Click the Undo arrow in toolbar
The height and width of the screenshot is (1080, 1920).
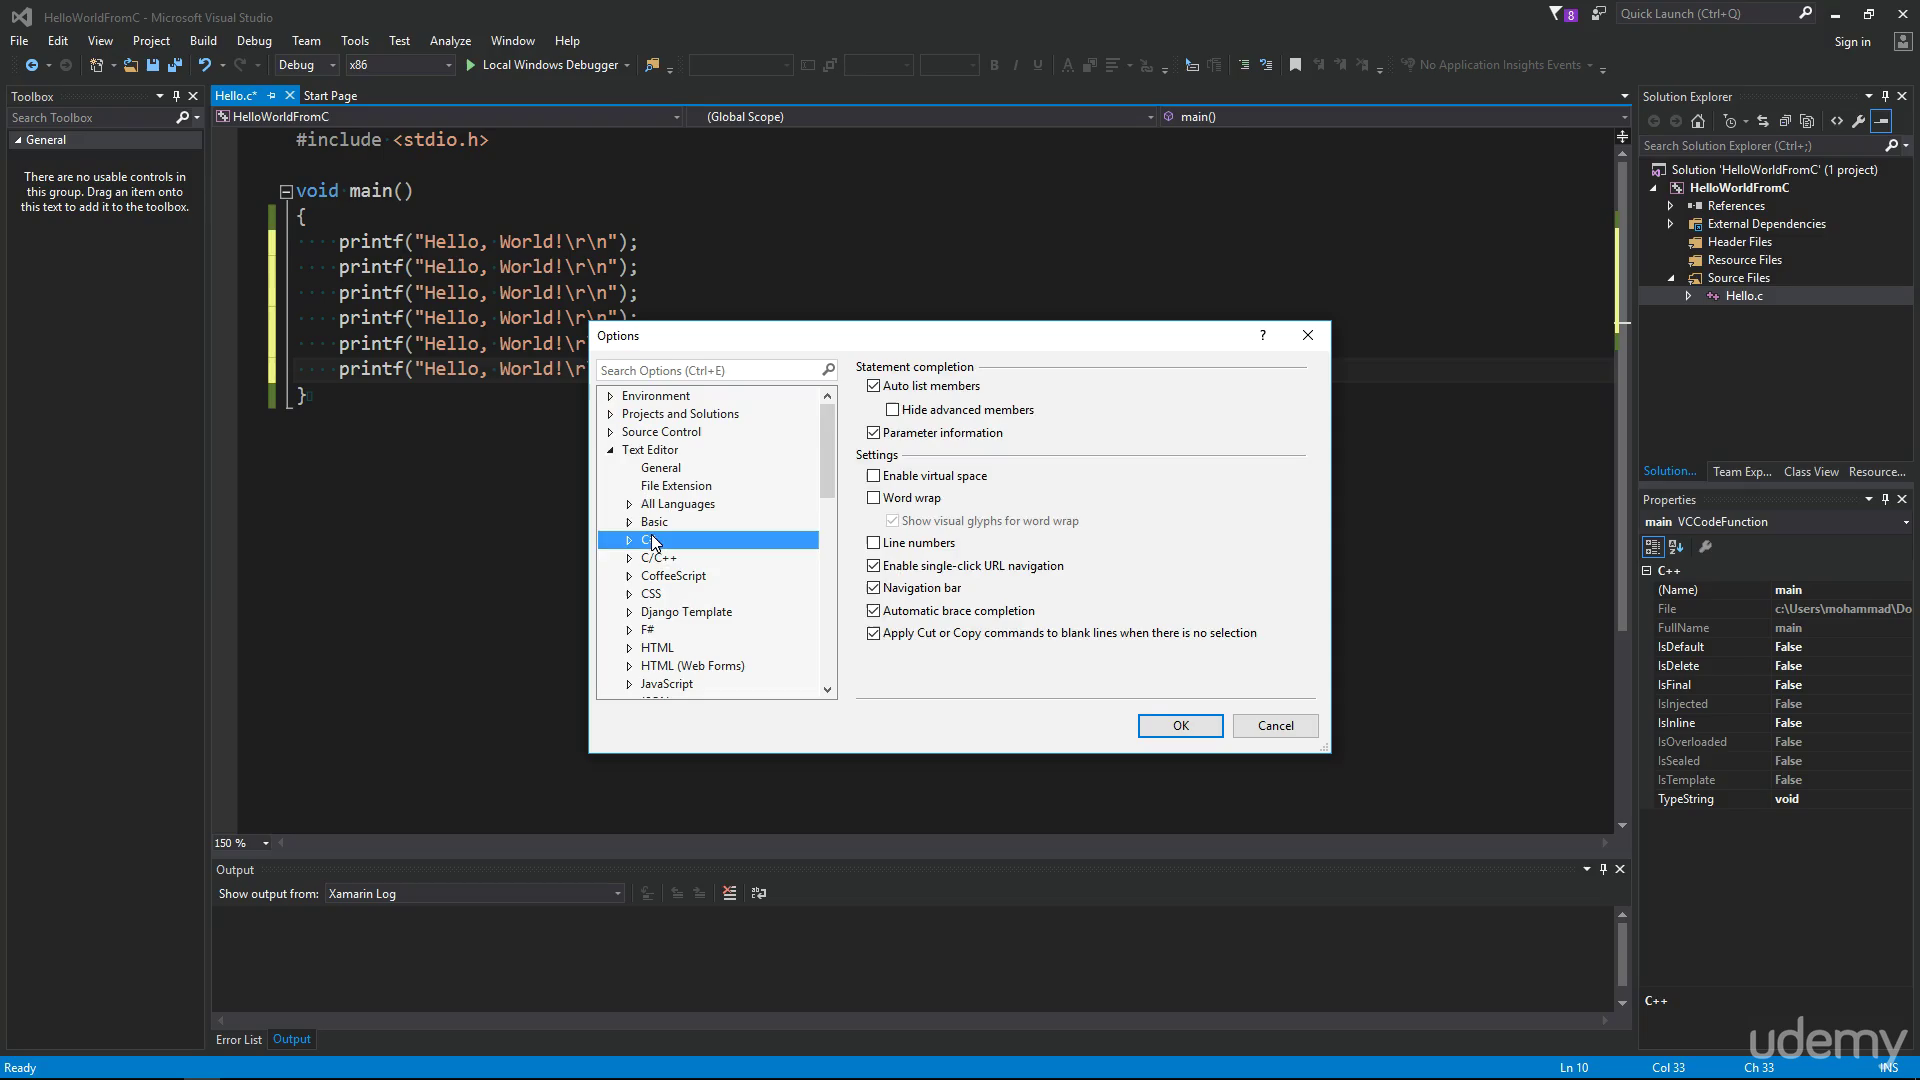205,65
